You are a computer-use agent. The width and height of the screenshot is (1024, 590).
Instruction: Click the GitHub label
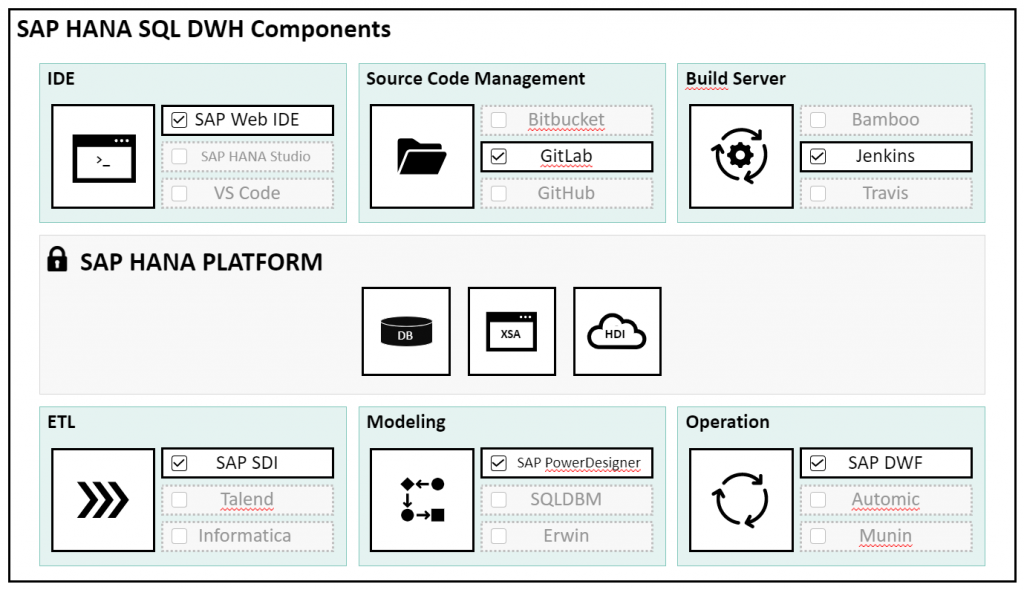[566, 193]
